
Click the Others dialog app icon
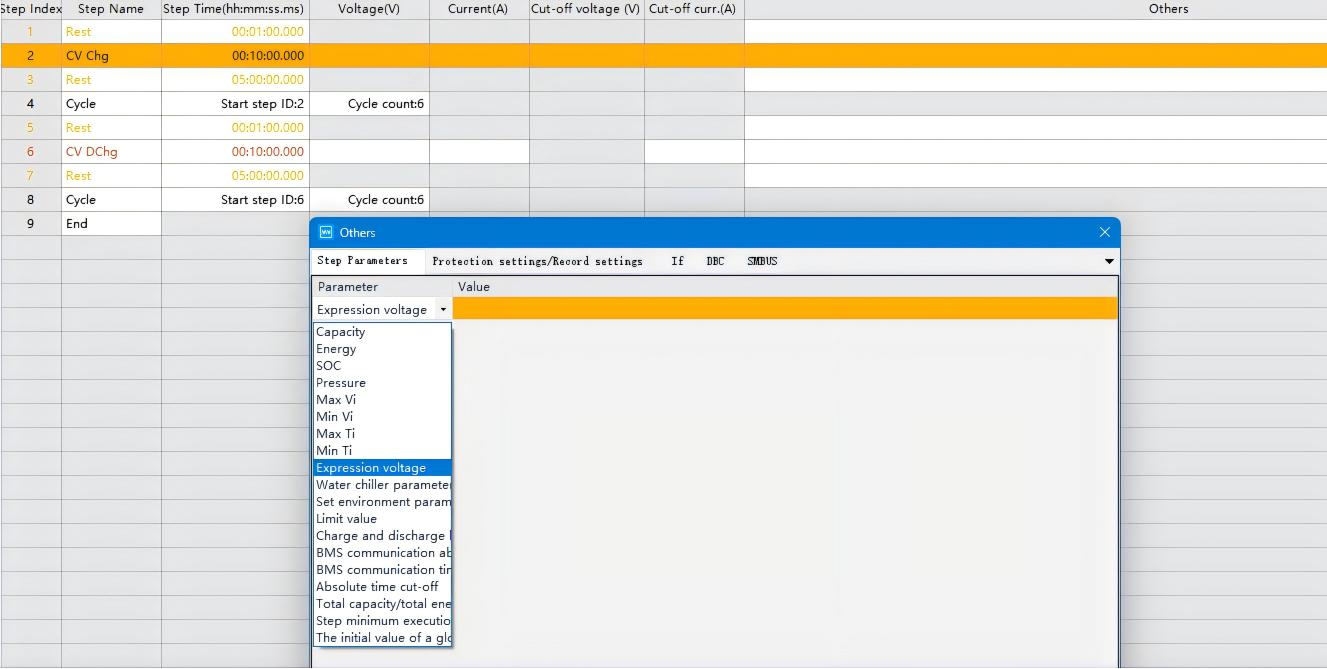[x=325, y=232]
